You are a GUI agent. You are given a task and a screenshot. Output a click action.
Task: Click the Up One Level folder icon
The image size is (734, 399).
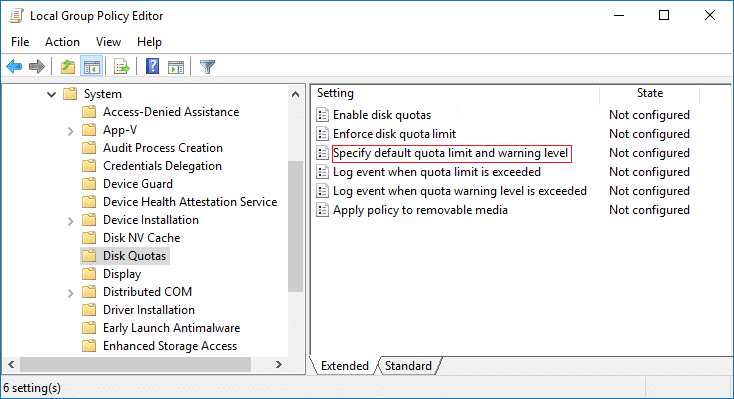tap(68, 66)
